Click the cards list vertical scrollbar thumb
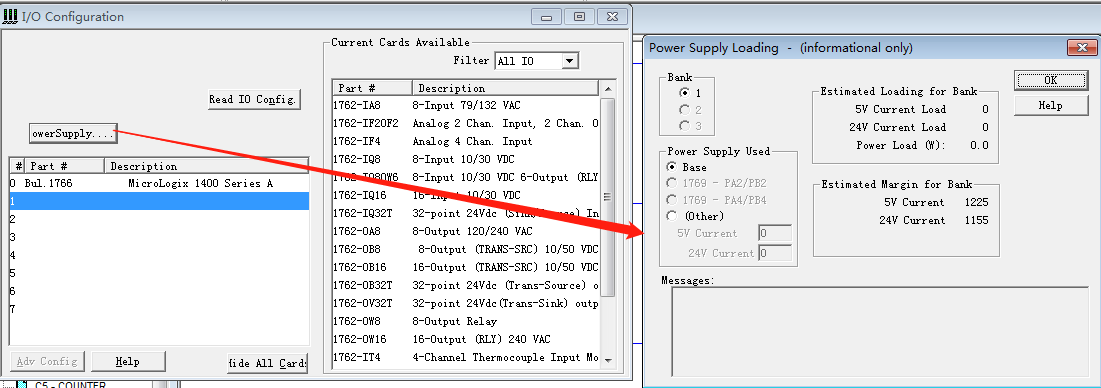The height and width of the screenshot is (388, 1101). (608, 197)
